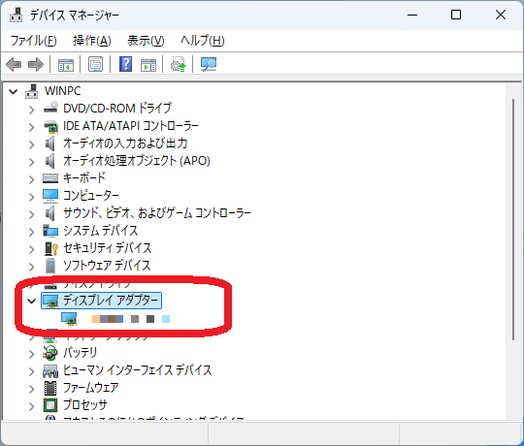This screenshot has width=524, height=446.
Task: Collapse ディスプレイ アダプター category
Action: coord(31,301)
